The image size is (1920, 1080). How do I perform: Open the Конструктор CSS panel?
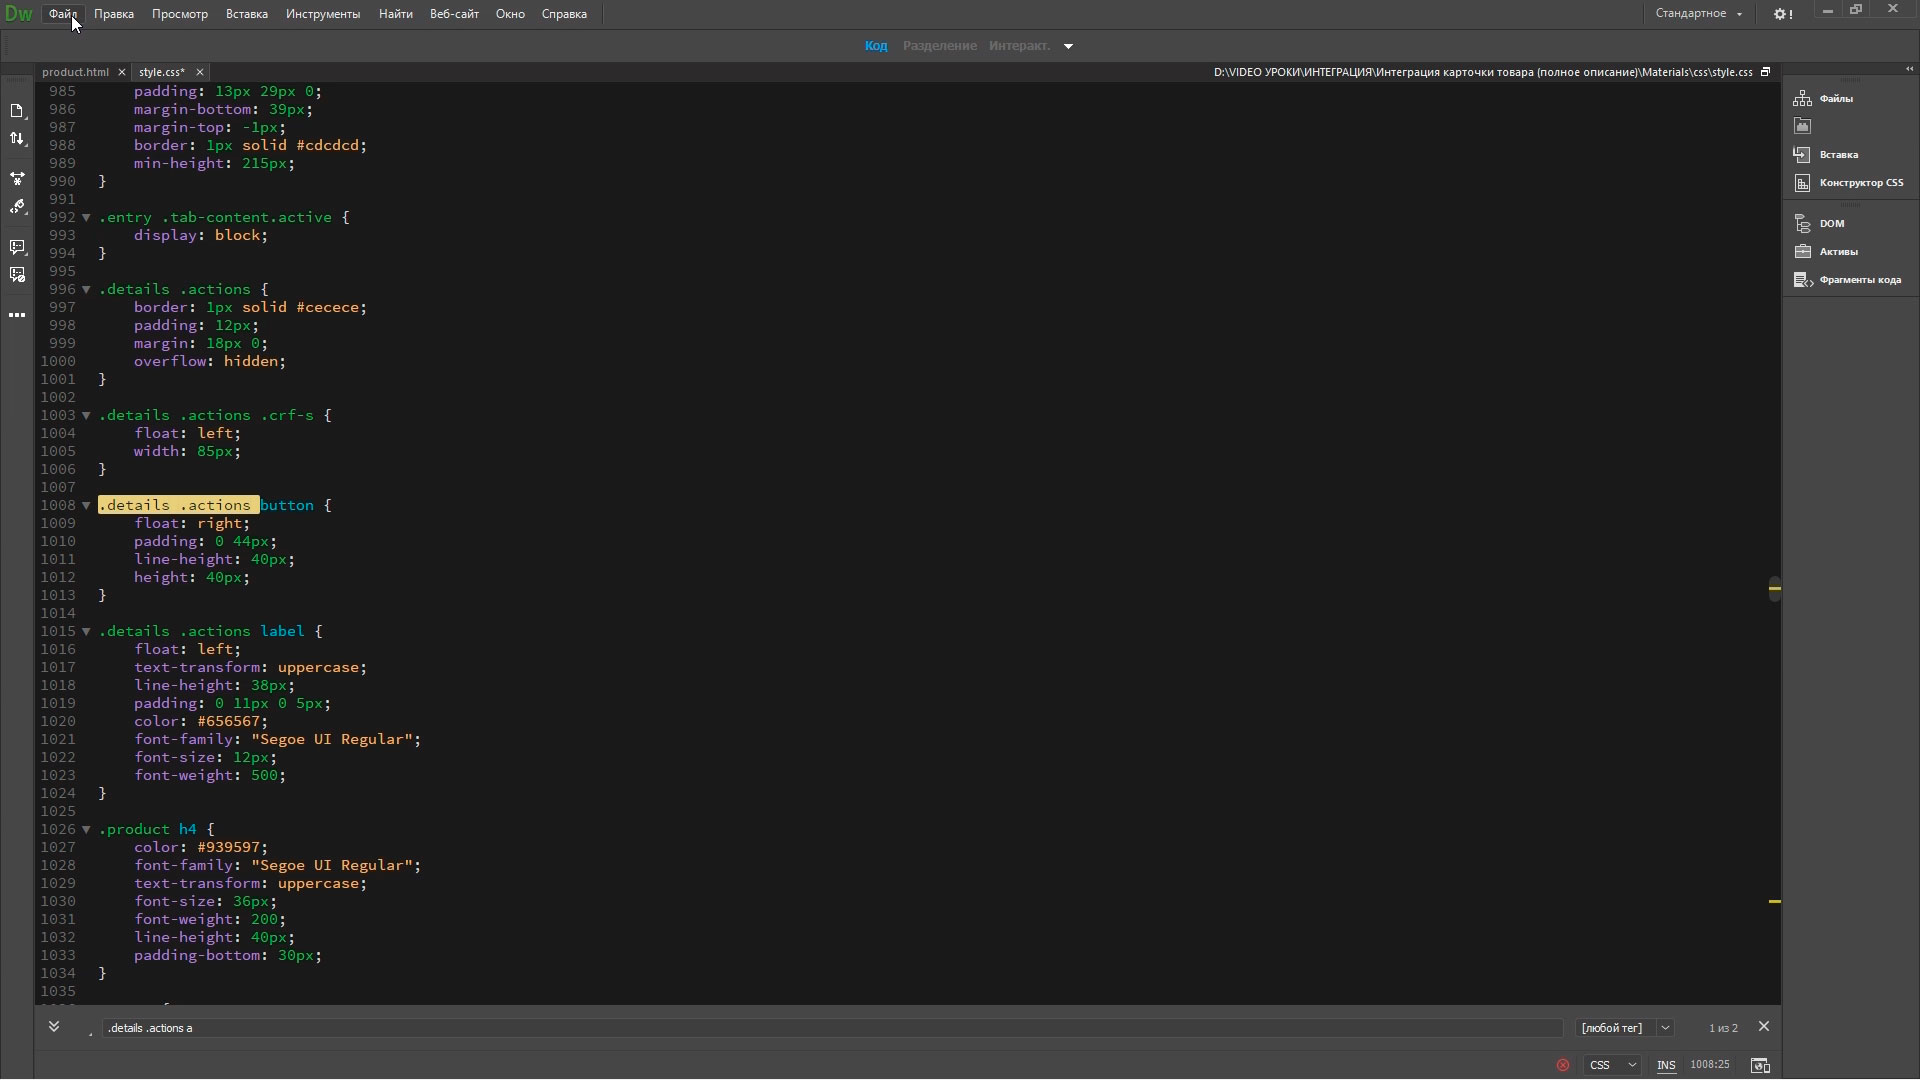[x=1850, y=183]
